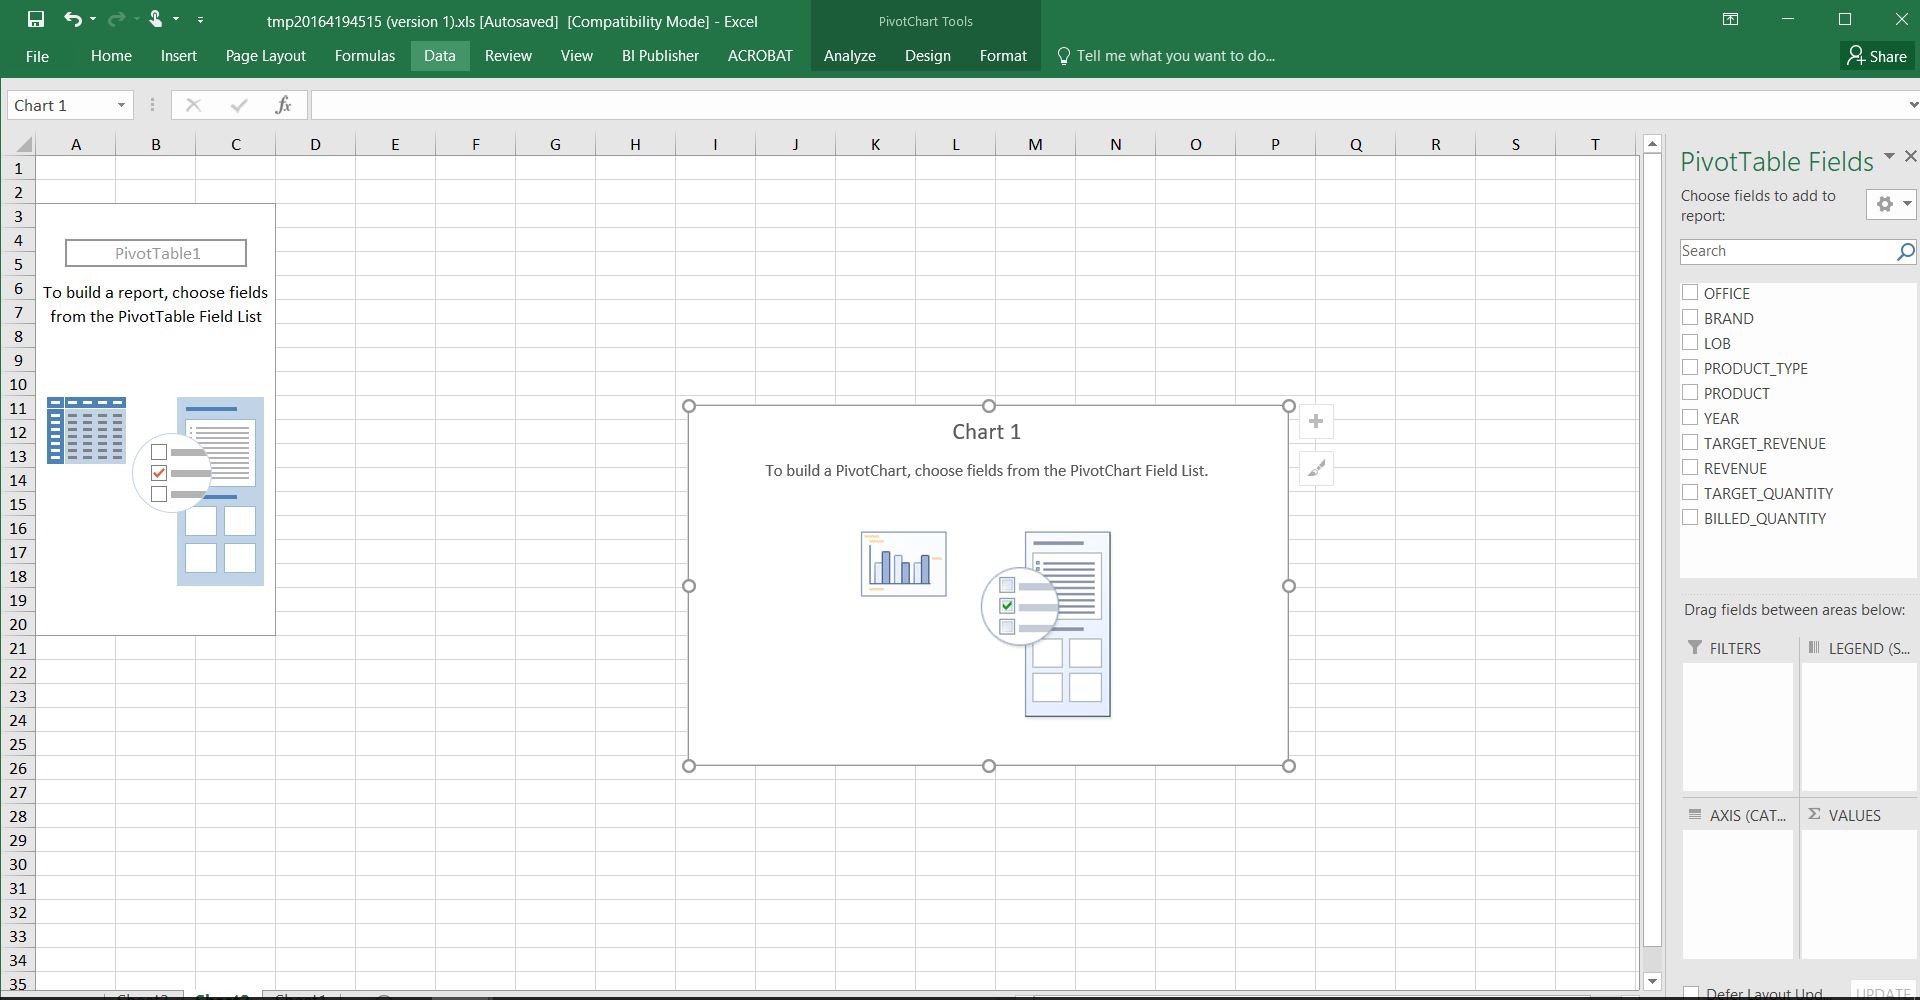Expand the formula bar
The image size is (1920, 1000).
[1912, 105]
